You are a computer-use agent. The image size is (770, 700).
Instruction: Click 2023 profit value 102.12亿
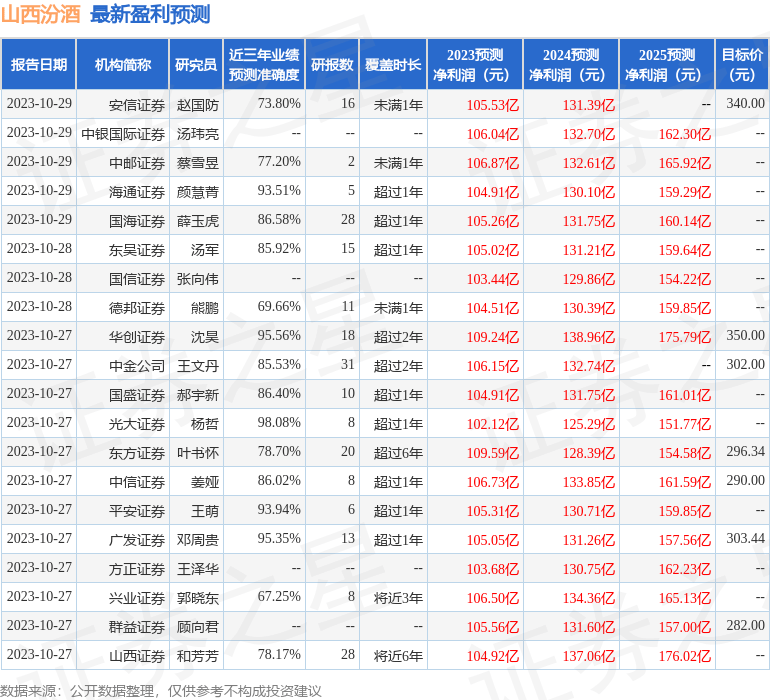(x=493, y=423)
